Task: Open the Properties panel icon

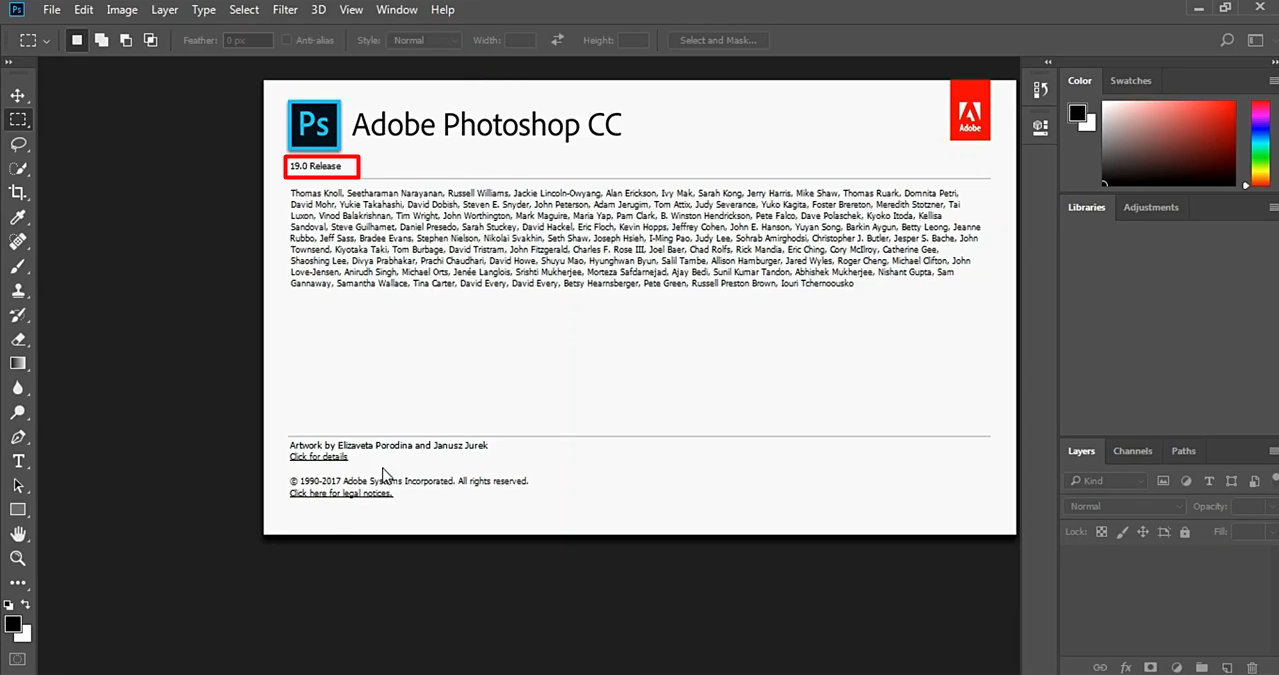Action: tap(1040, 127)
